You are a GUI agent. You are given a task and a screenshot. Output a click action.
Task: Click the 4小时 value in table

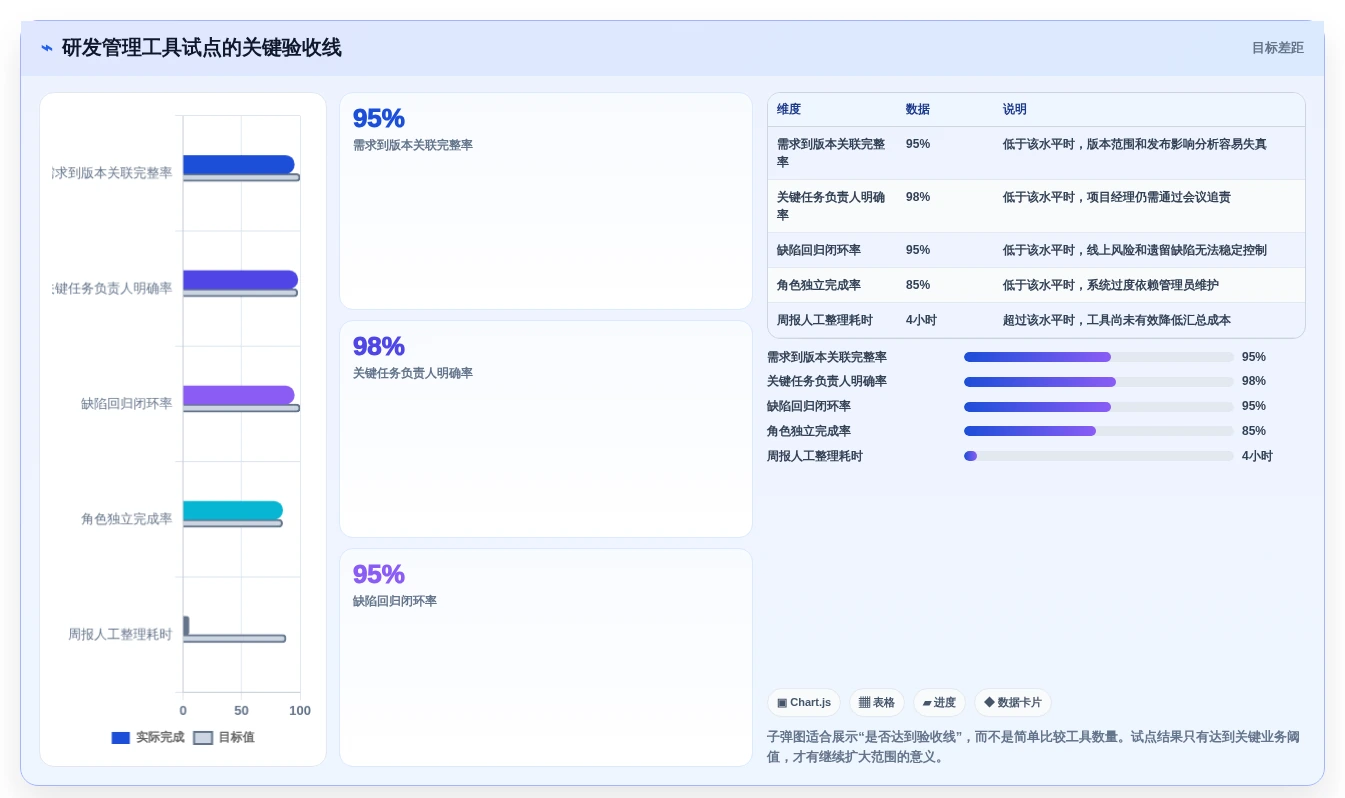pos(921,321)
